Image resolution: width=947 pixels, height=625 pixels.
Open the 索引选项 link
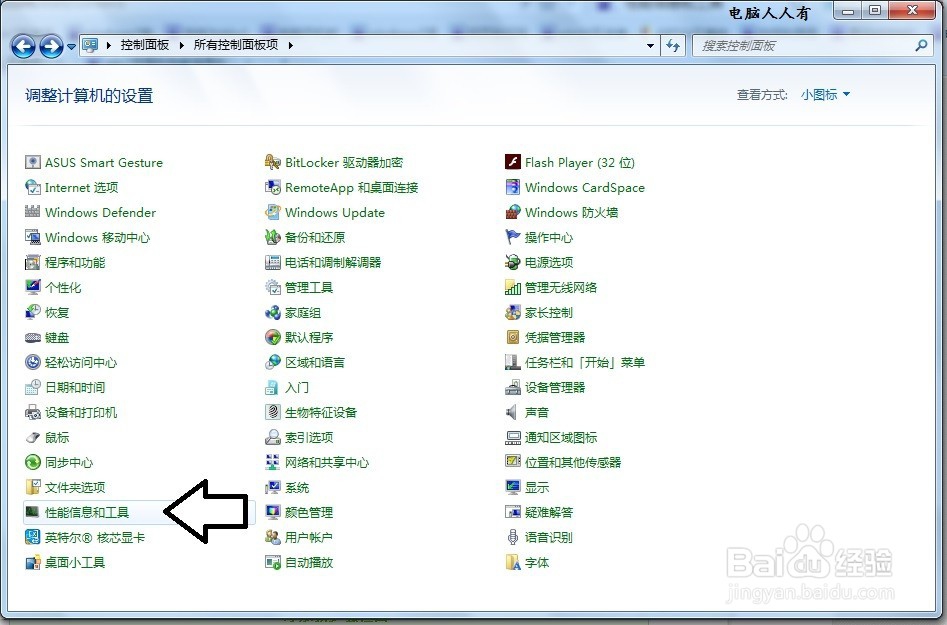[x=309, y=437]
